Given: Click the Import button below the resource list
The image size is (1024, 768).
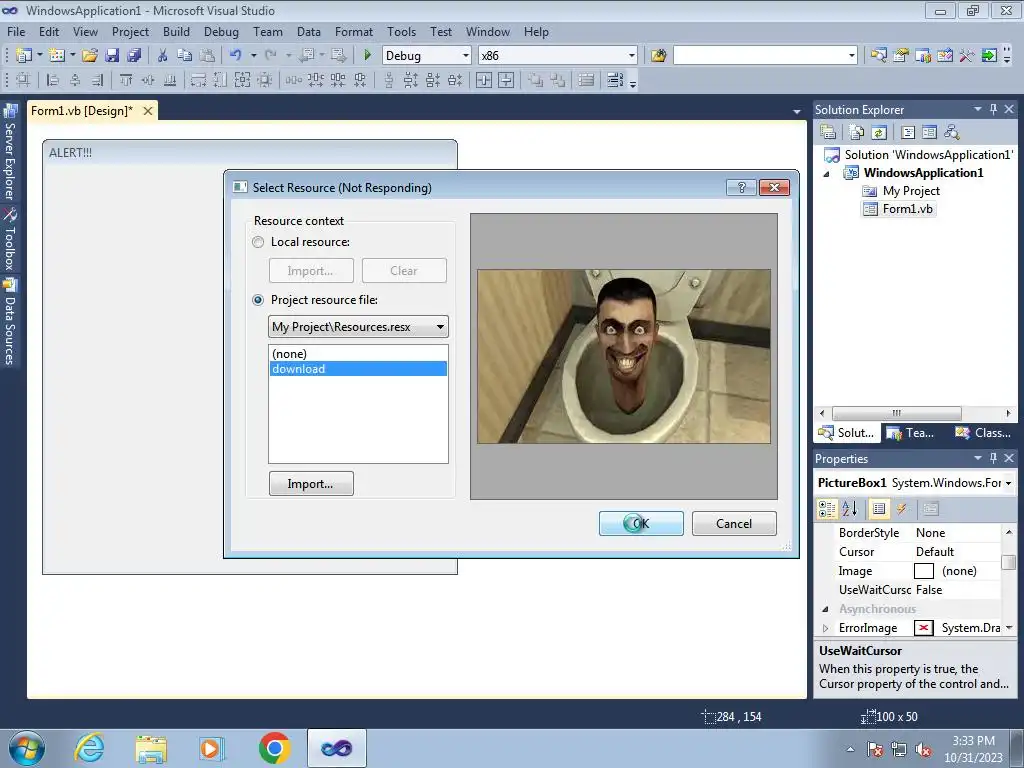Looking at the screenshot, I should (311, 484).
